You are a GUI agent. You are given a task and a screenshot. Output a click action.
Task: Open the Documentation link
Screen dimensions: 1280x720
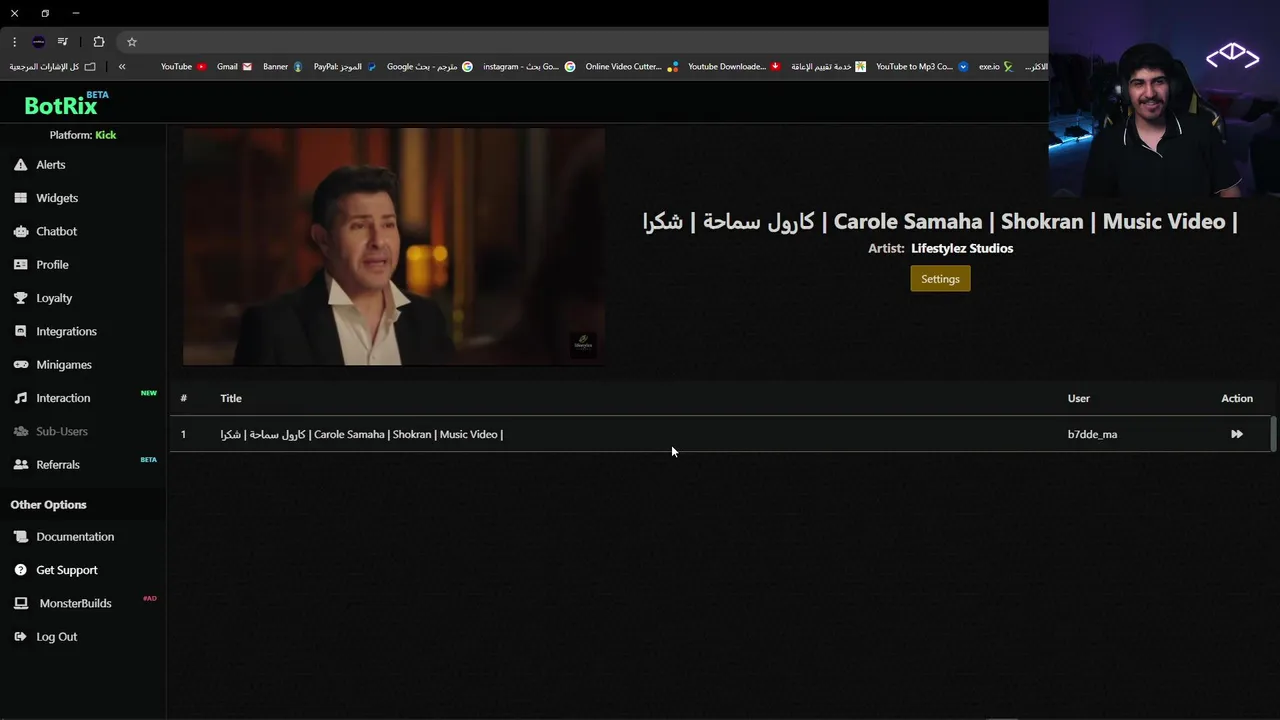click(75, 537)
